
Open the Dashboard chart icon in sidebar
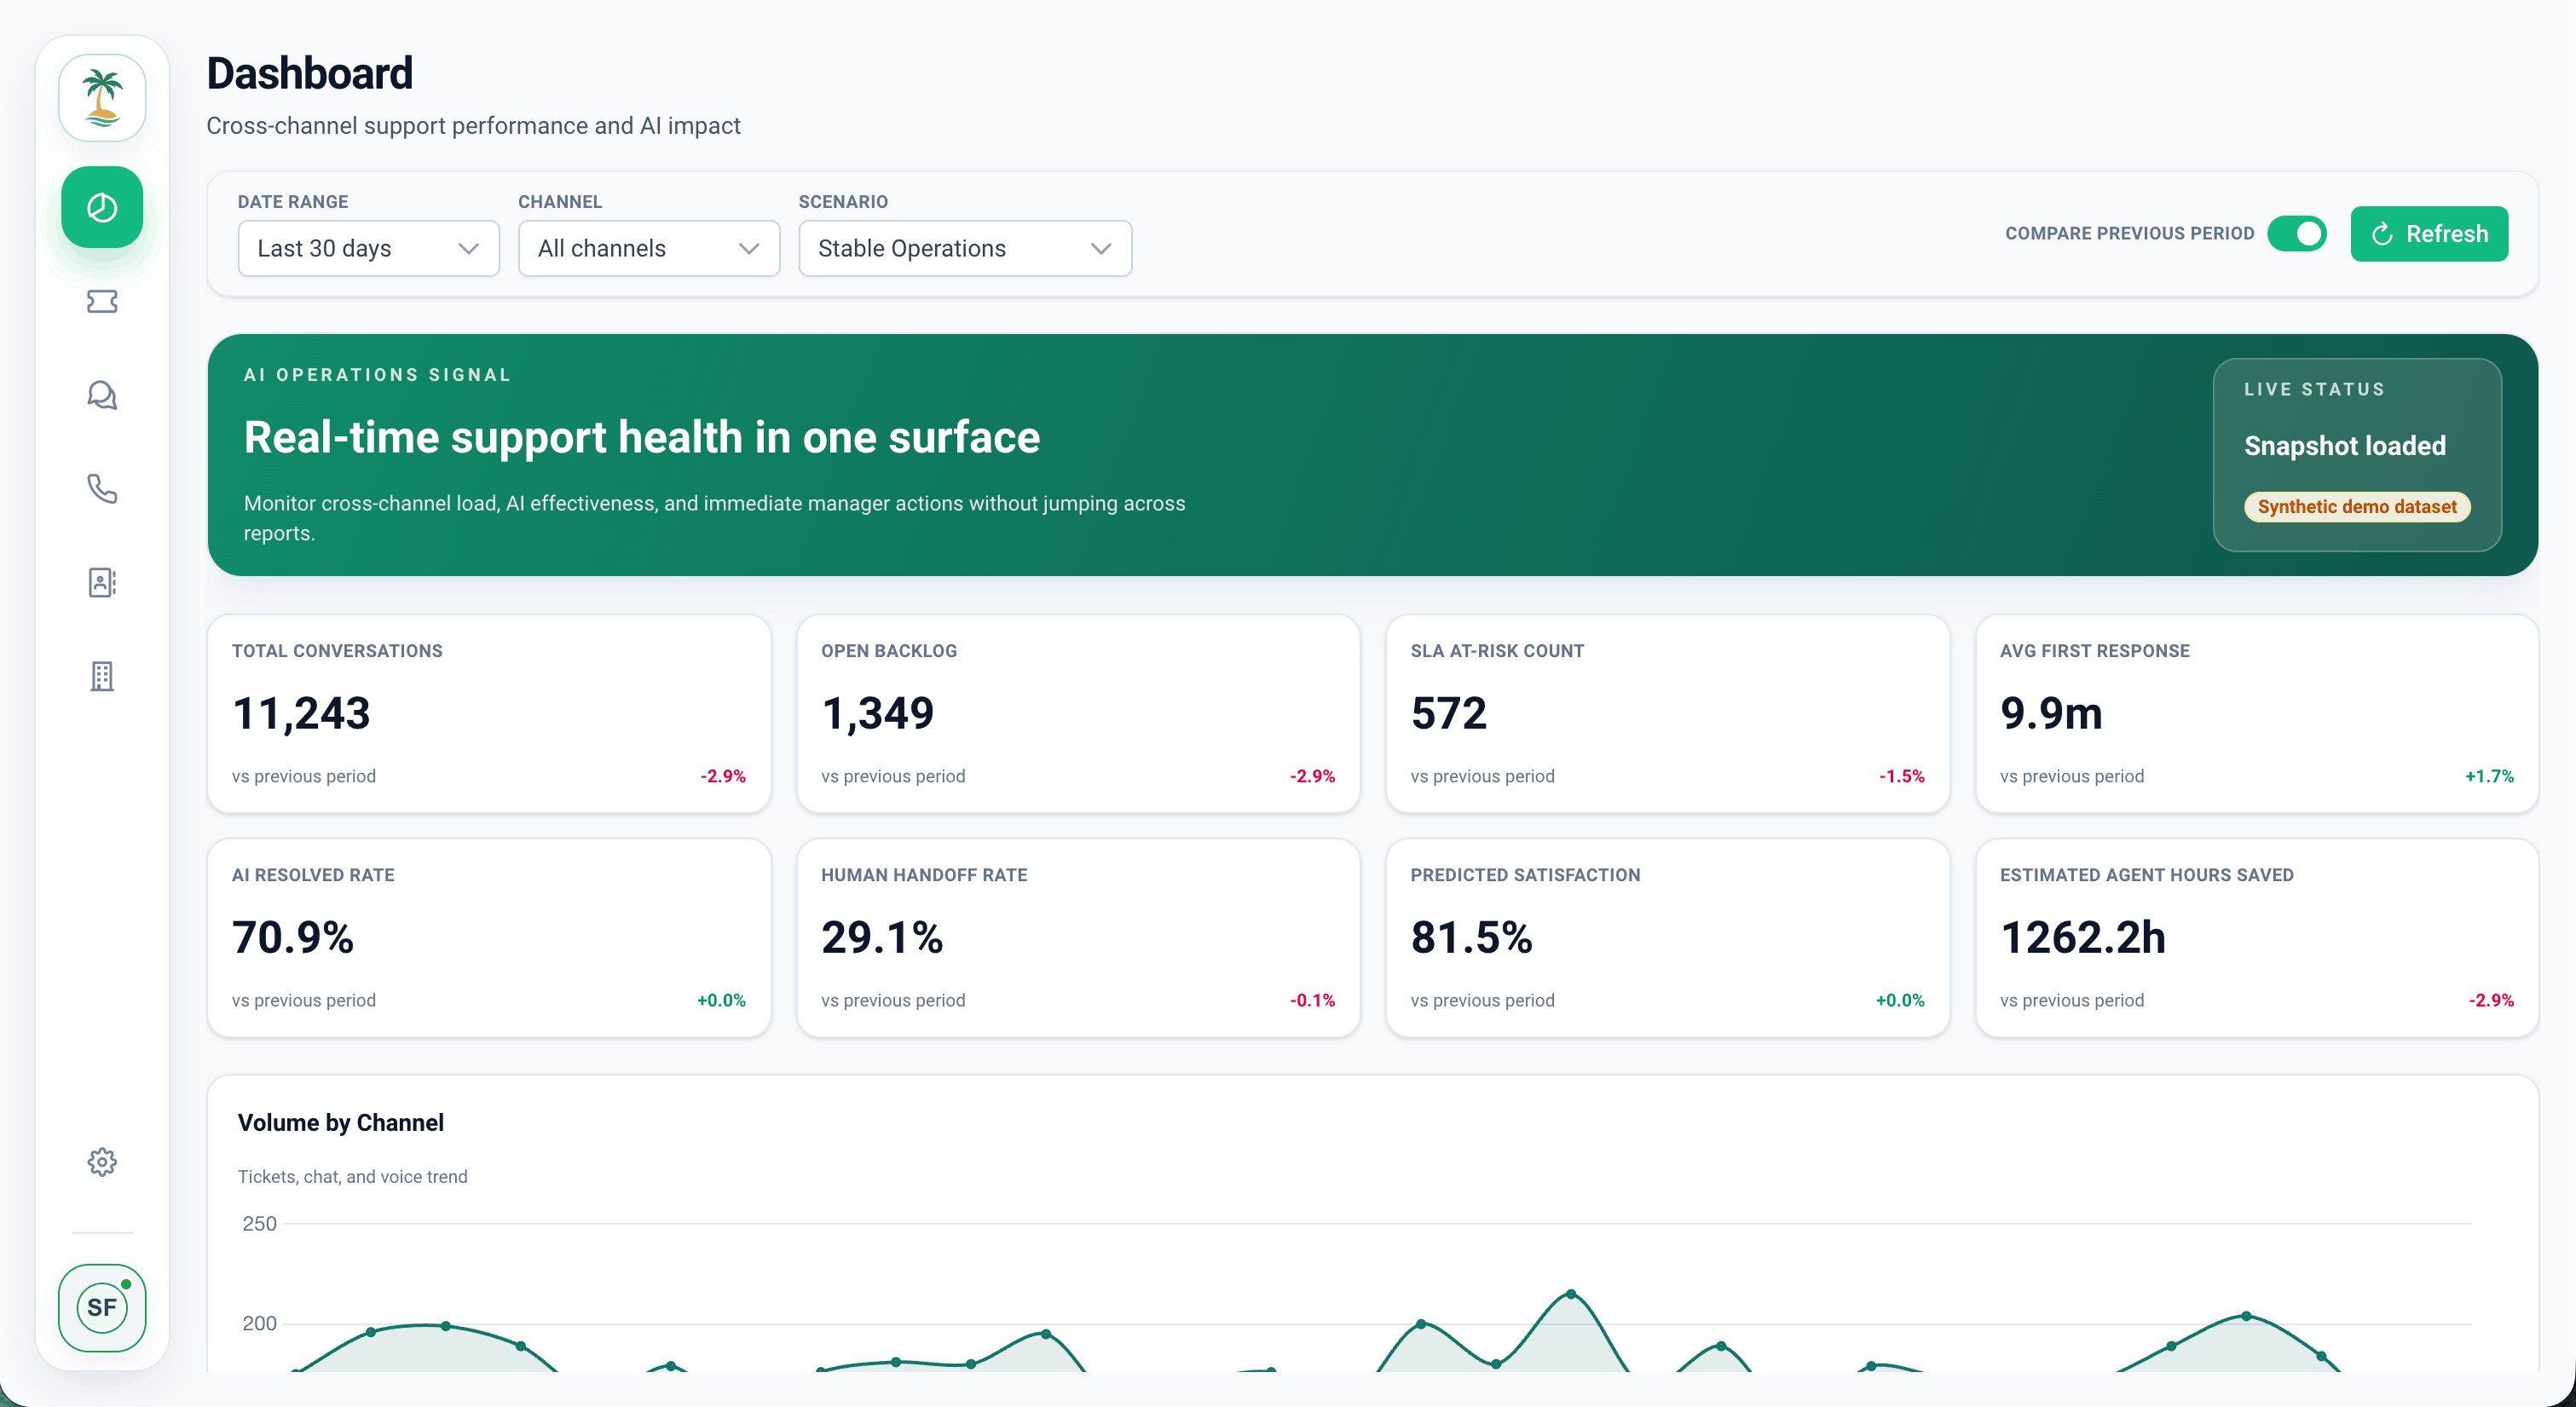tap(102, 207)
